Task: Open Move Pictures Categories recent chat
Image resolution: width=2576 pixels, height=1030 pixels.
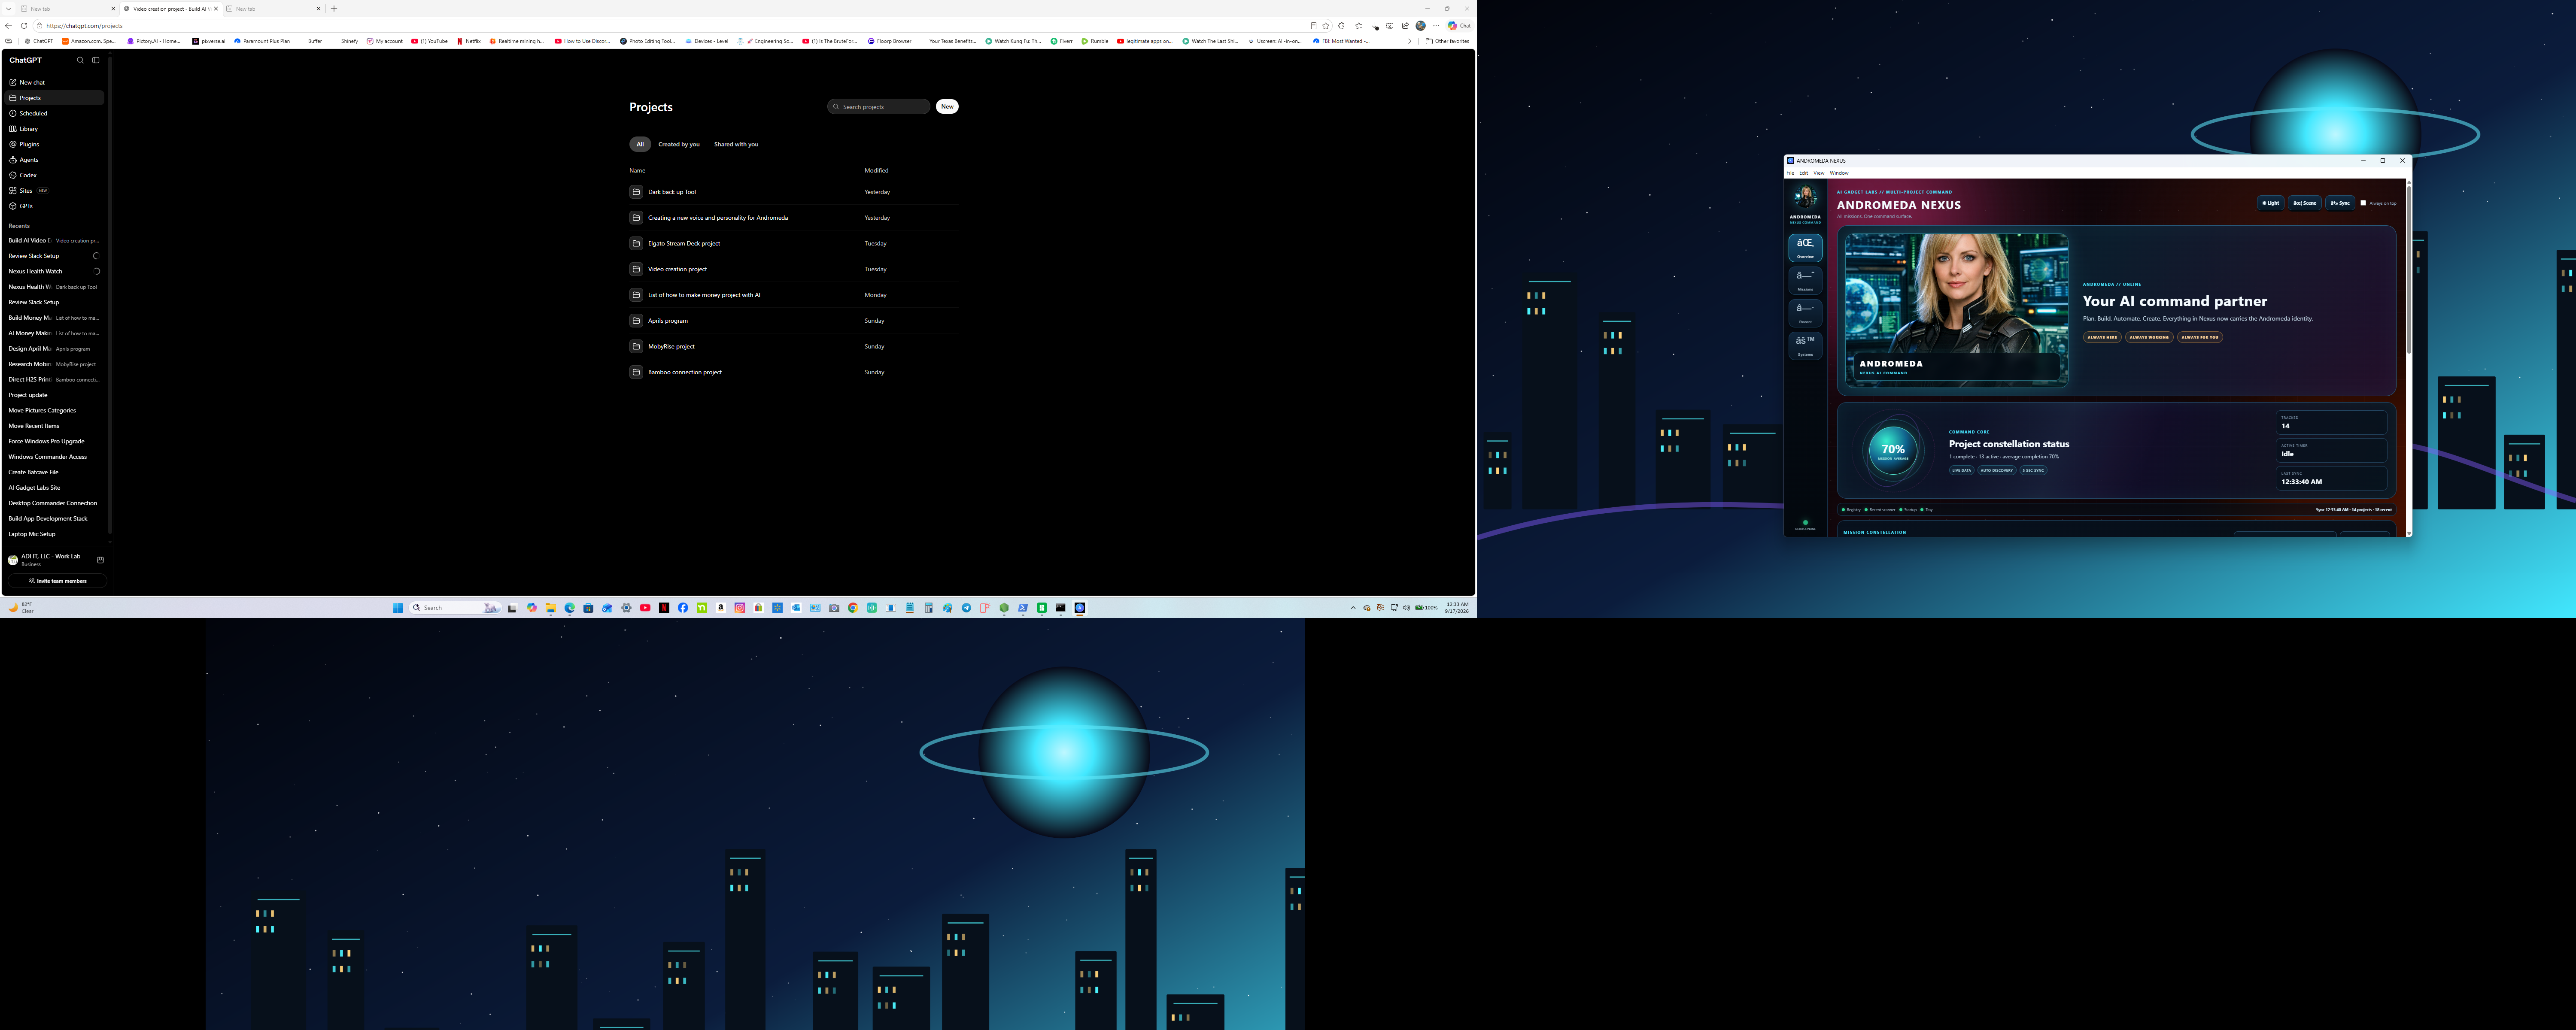Action: point(54,410)
